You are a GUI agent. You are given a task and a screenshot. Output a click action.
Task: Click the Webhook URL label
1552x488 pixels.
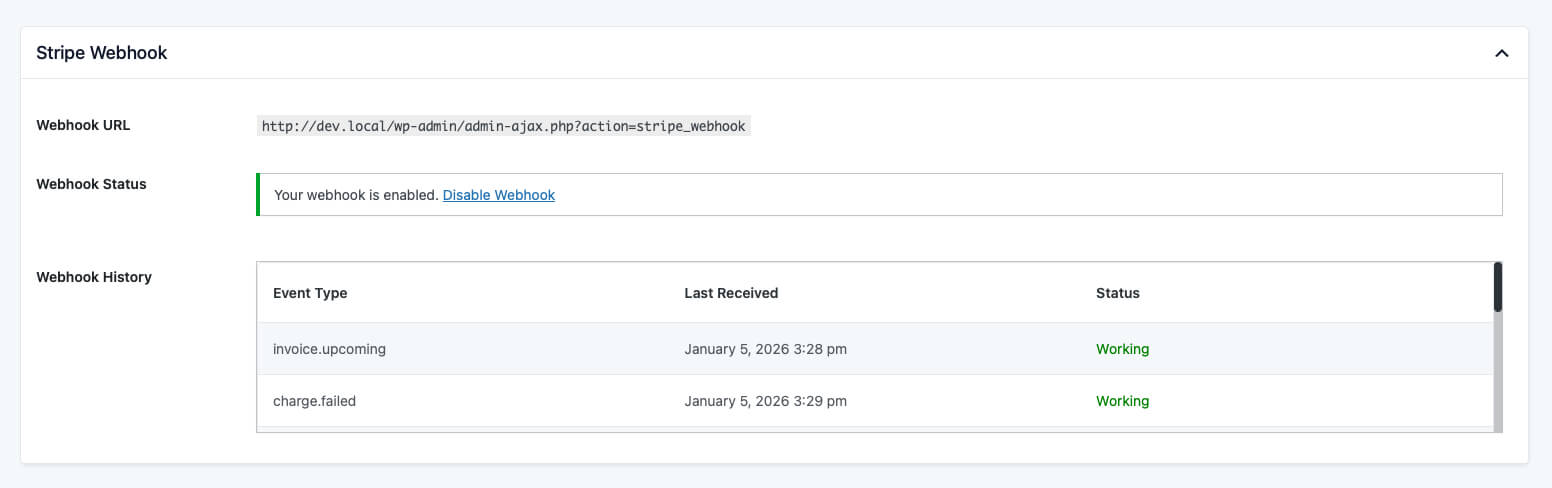[x=83, y=126]
